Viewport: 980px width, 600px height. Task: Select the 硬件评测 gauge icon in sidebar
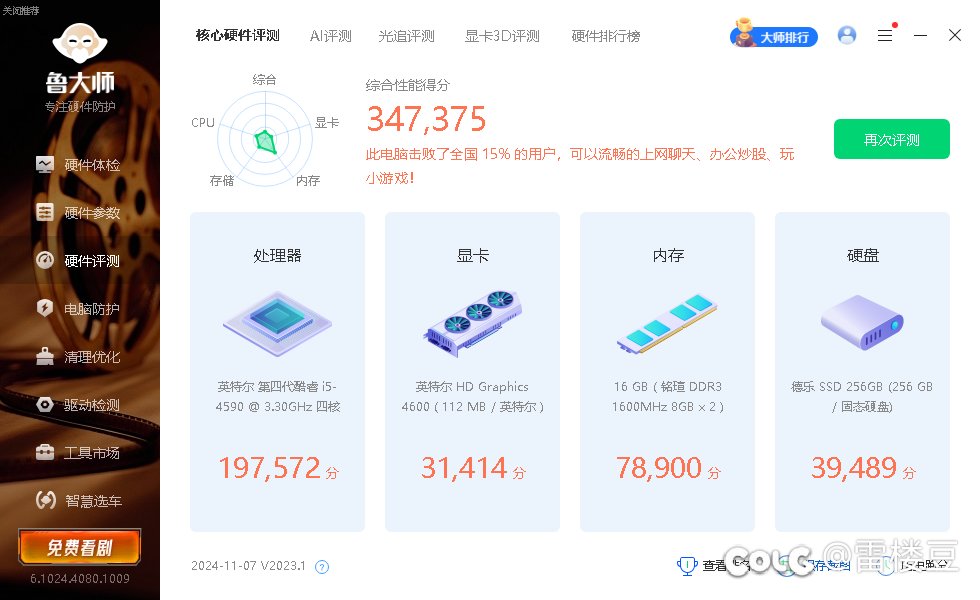45,260
